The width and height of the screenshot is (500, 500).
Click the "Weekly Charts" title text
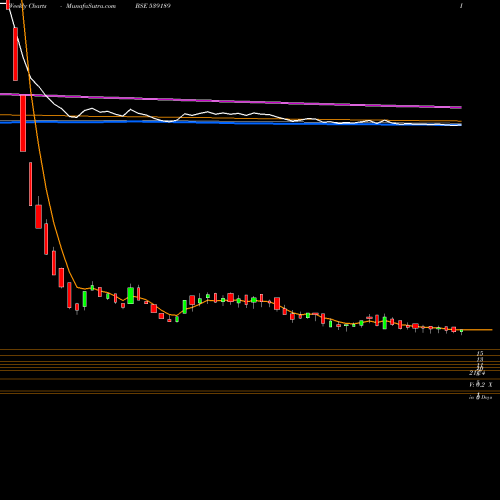click(x=28, y=6)
